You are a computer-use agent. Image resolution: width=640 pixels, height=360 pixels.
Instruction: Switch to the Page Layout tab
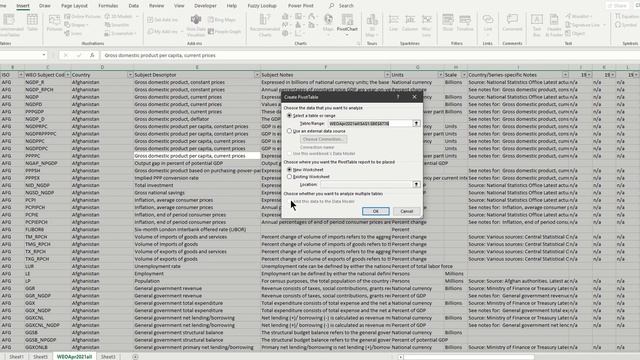click(x=74, y=6)
